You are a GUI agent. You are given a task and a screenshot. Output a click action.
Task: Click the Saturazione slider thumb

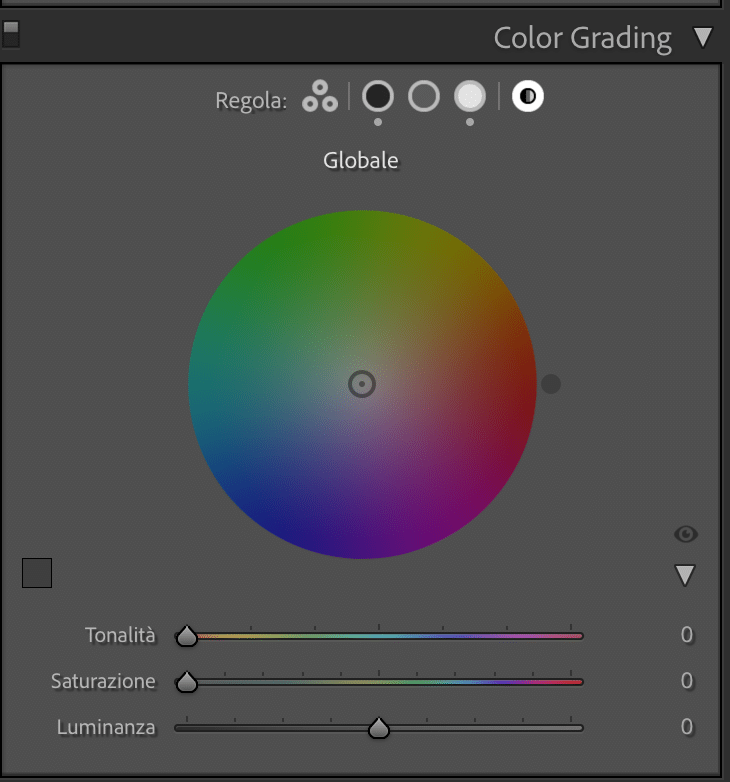(187, 682)
